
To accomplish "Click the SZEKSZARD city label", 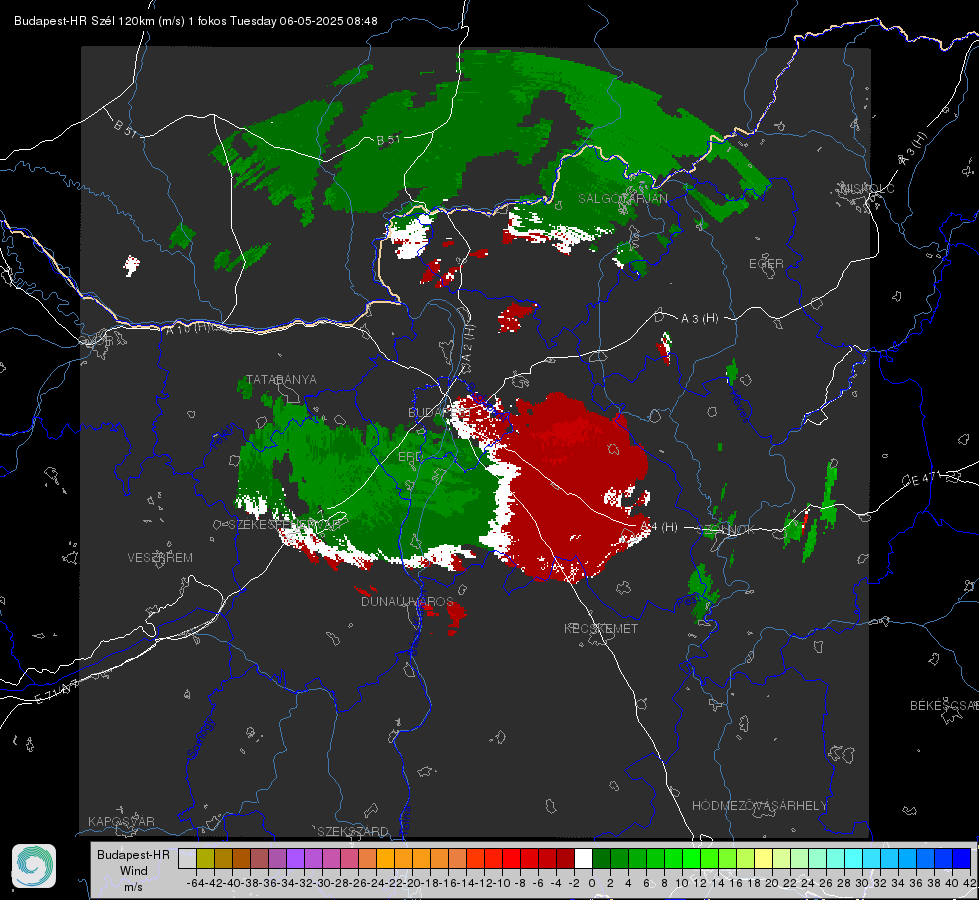I will click(353, 831).
